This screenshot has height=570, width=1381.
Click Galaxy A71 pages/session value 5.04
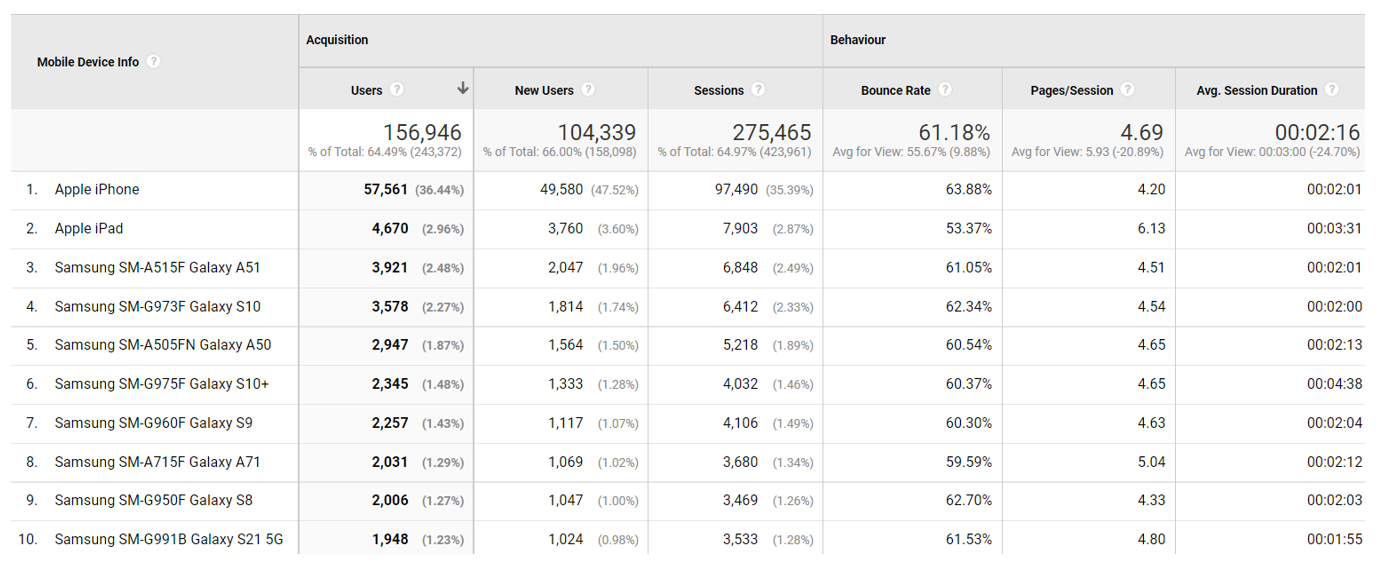point(1151,461)
